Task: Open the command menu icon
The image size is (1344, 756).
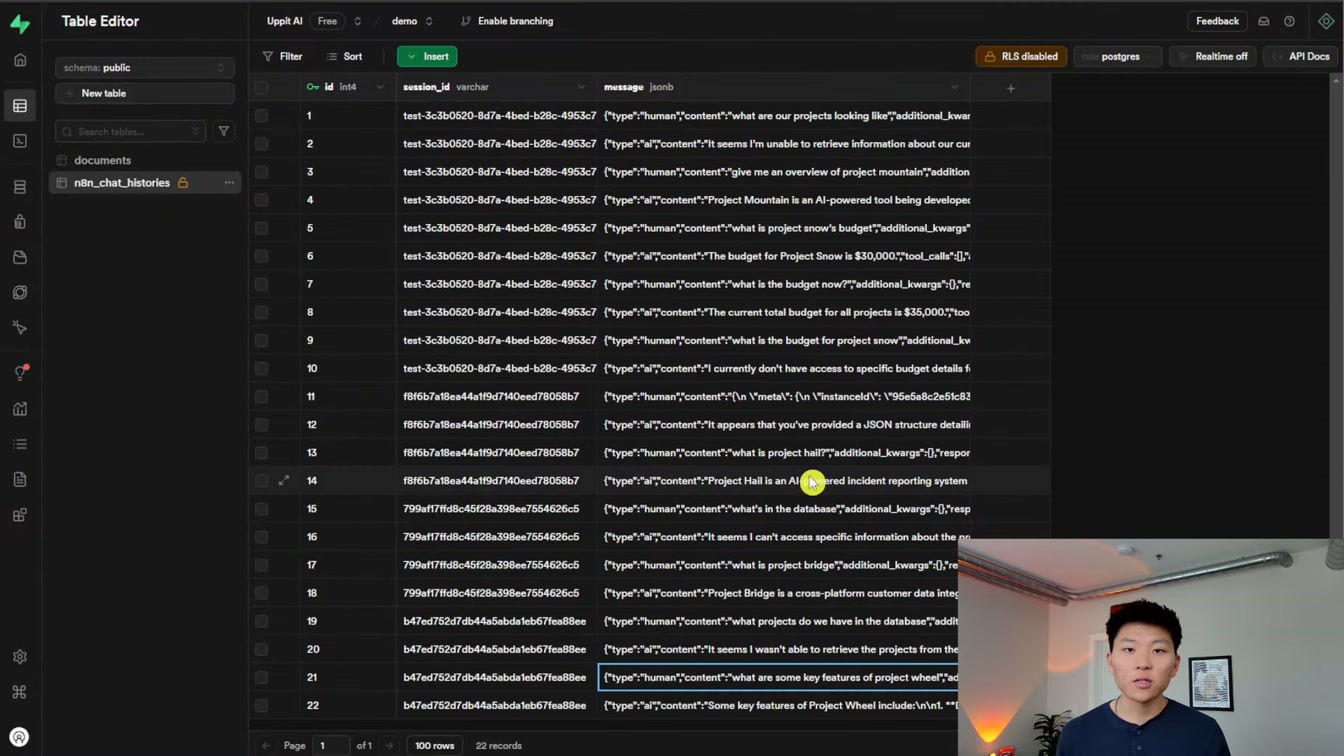Action: tap(20, 692)
